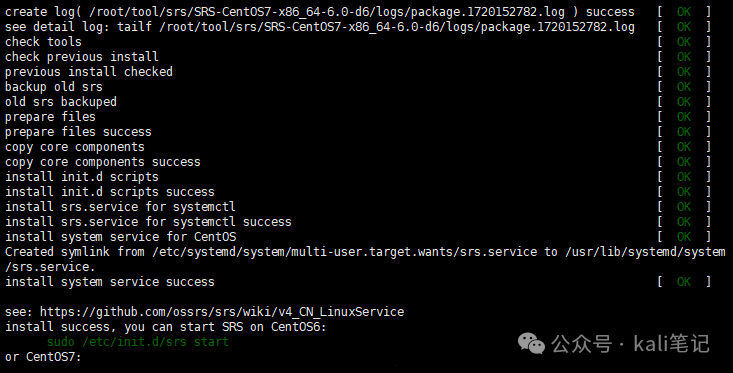This screenshot has width=733, height=373.
Task: Click the 'install init.d scripts' line
Action: tap(82, 177)
